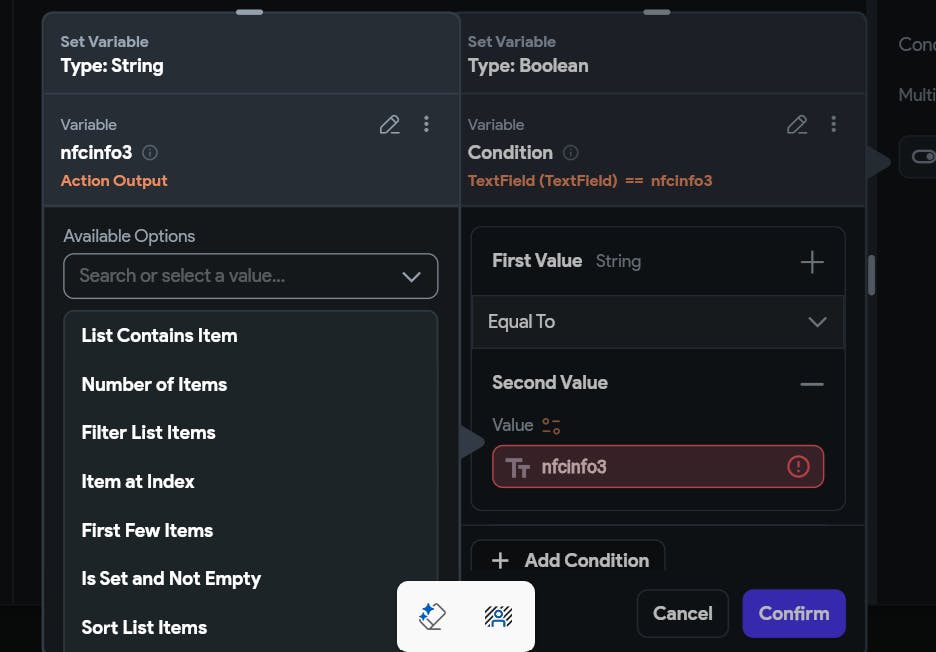This screenshot has width=936, height=652.
Task: Edit the nfcinfo3 variable with pencil icon
Action: (x=389, y=124)
